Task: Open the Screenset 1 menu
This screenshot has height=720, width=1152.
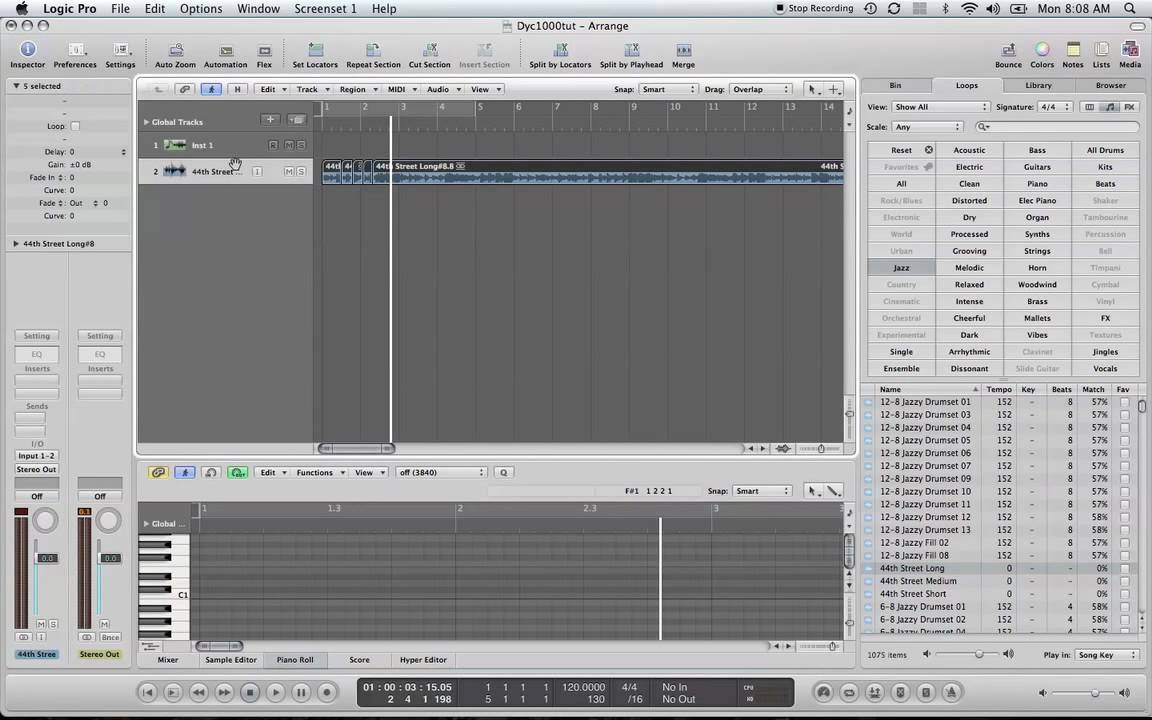Action: pyautogui.click(x=325, y=9)
